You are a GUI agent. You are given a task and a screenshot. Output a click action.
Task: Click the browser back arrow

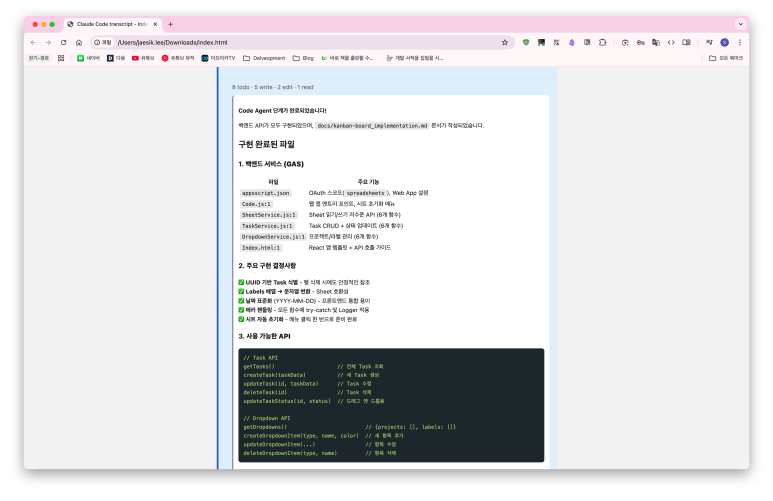(33, 42)
